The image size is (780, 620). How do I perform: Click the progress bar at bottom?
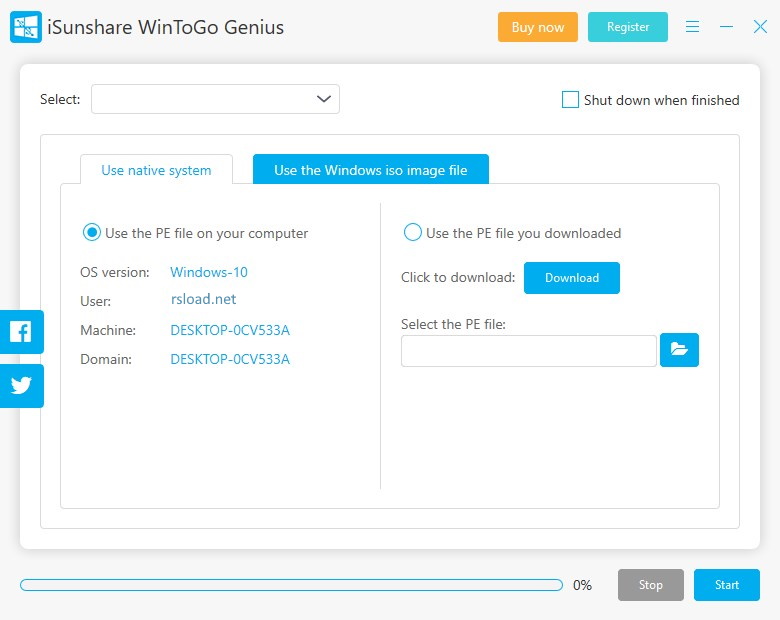291,585
